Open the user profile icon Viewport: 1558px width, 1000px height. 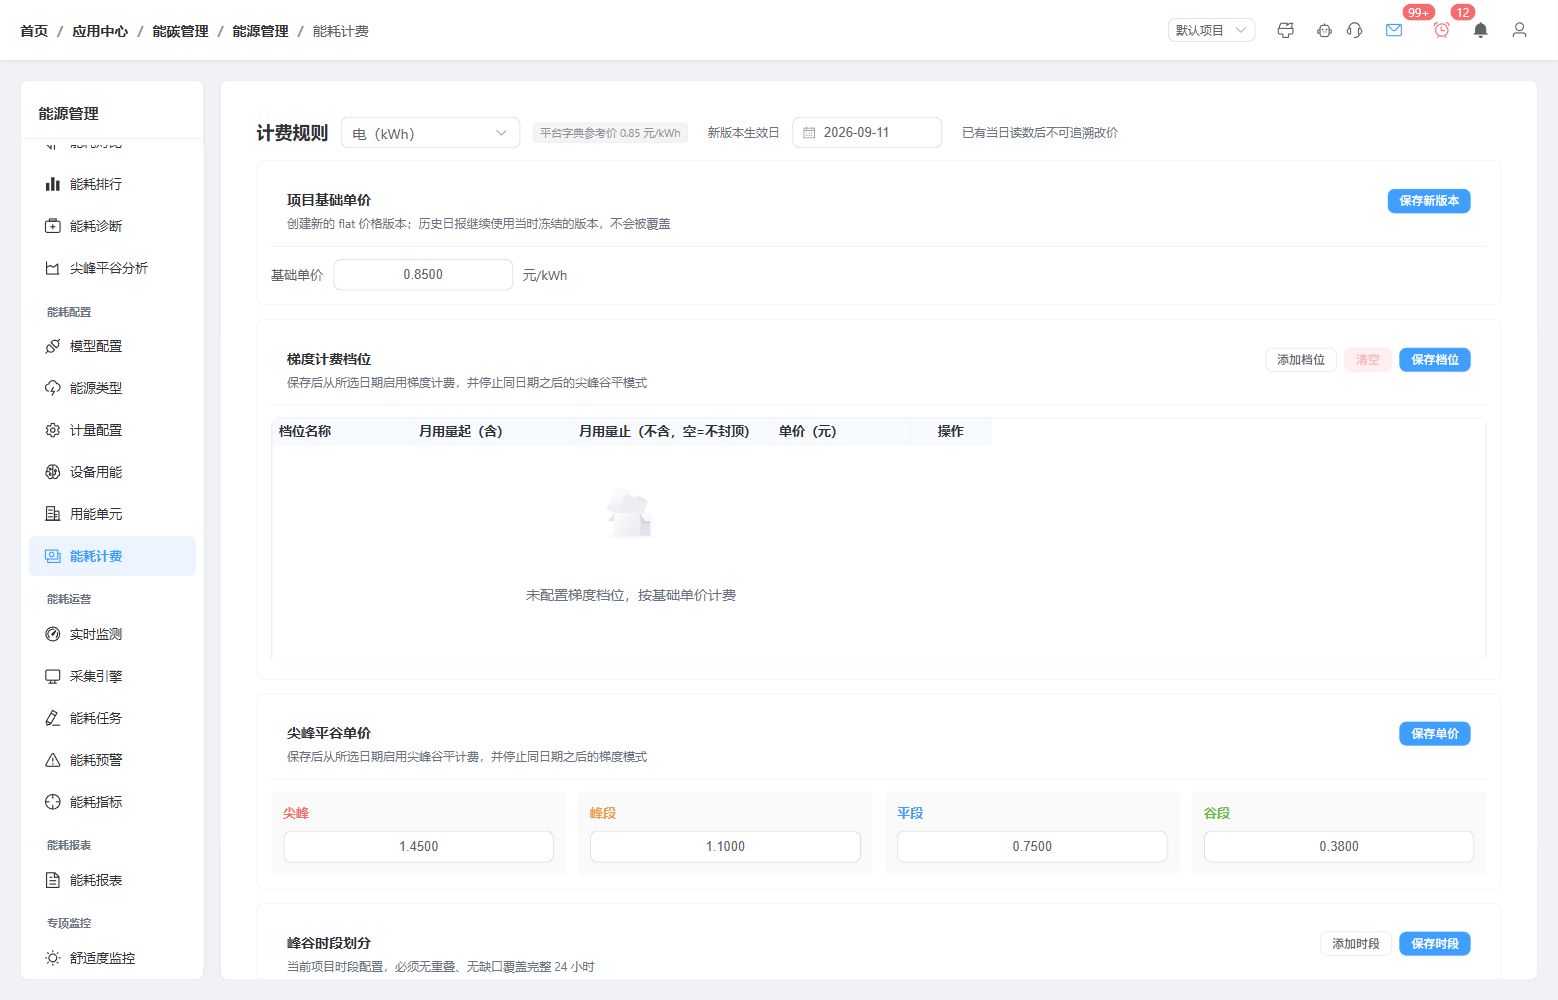click(1519, 31)
